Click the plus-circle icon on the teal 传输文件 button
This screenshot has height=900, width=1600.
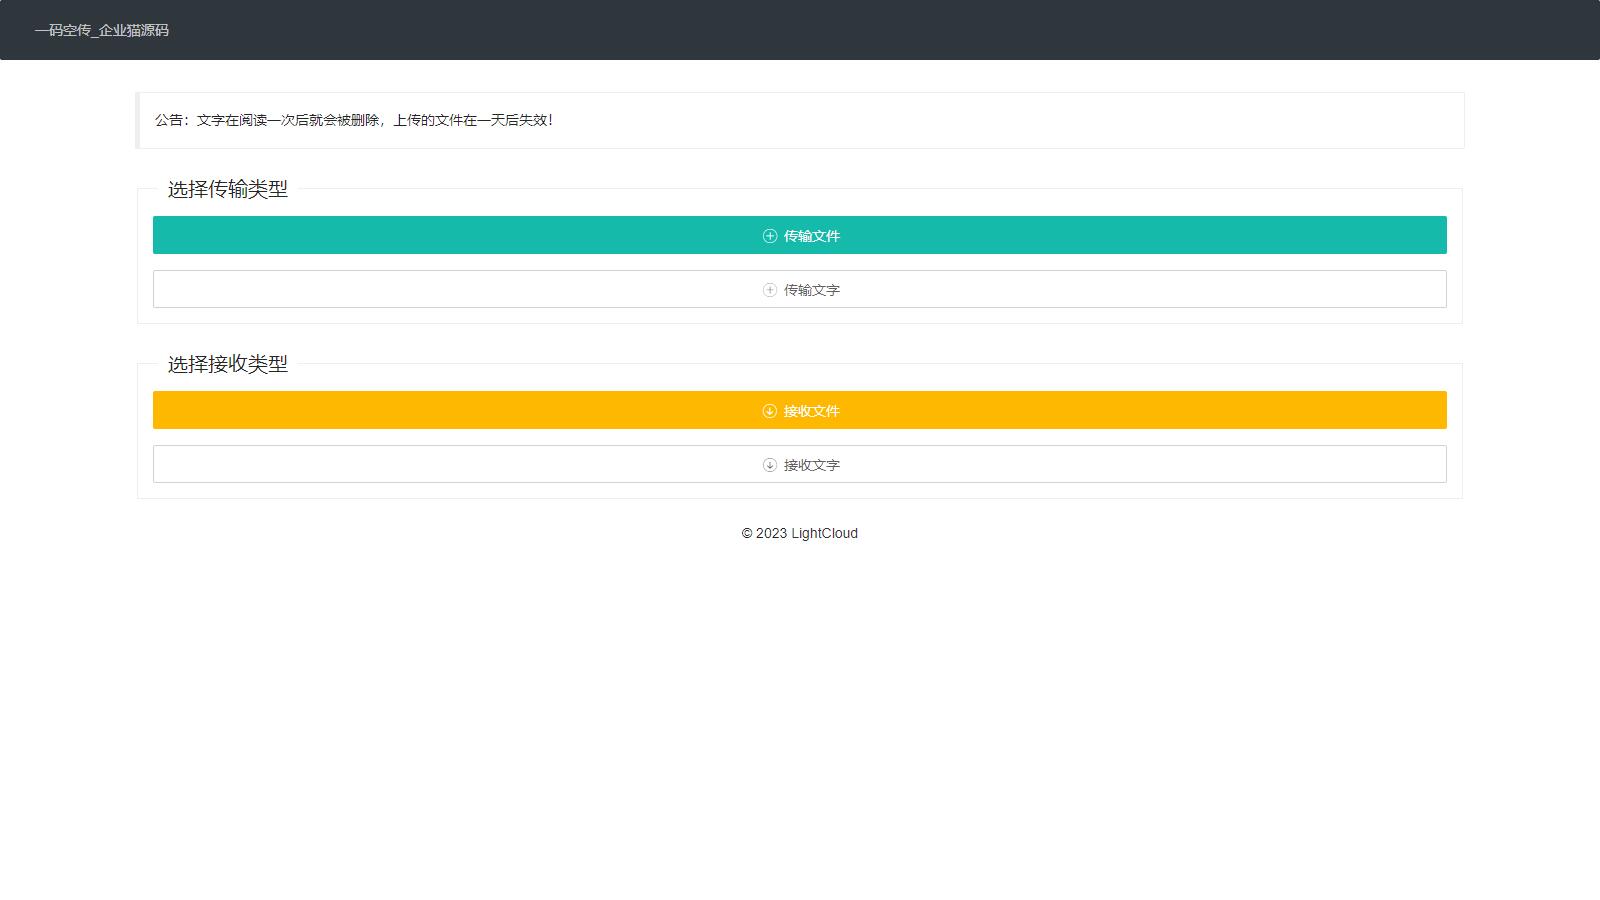(x=770, y=236)
